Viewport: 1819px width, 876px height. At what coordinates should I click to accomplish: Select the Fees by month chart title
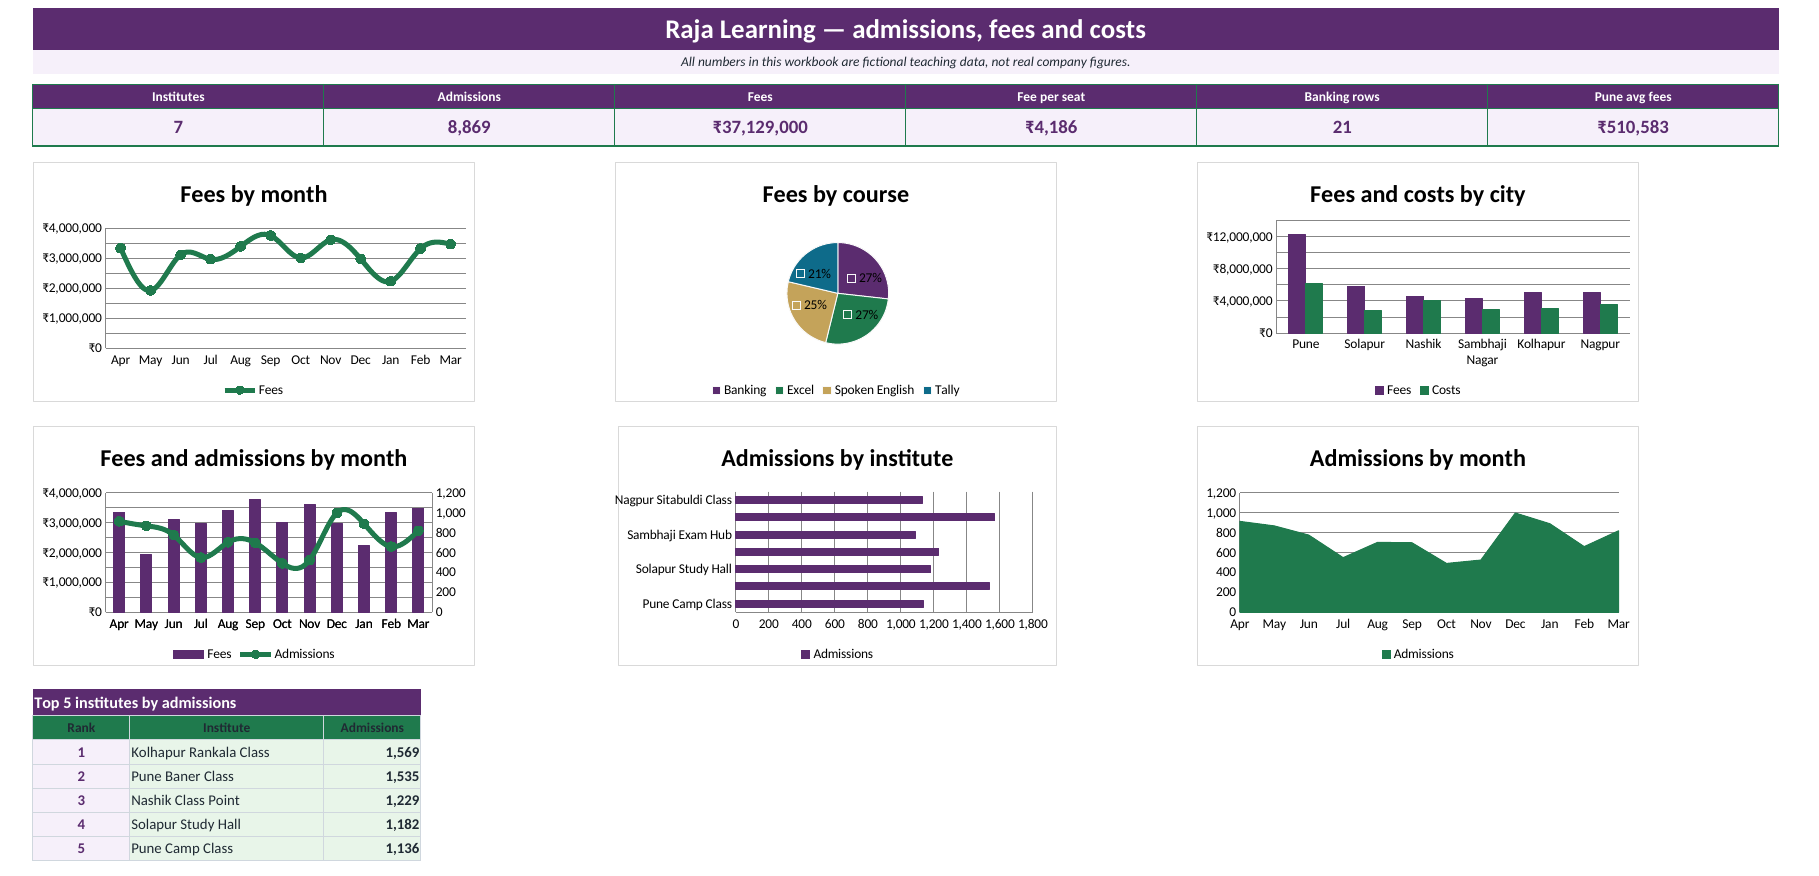253,194
